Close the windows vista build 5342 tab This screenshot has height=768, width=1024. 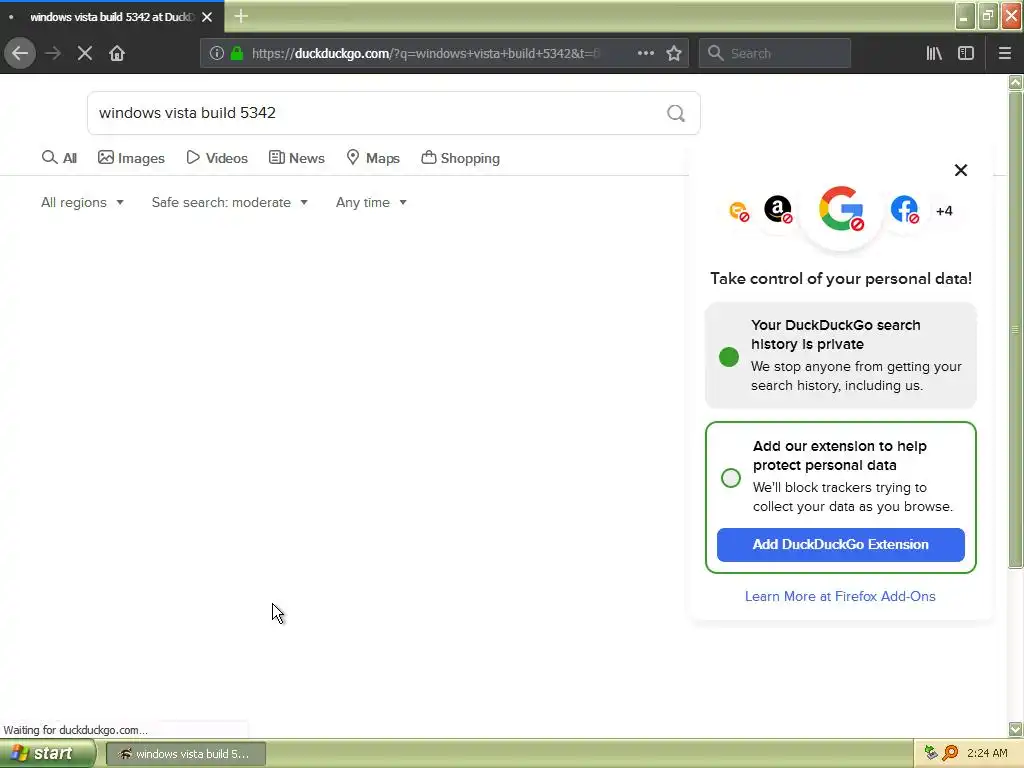[207, 17]
